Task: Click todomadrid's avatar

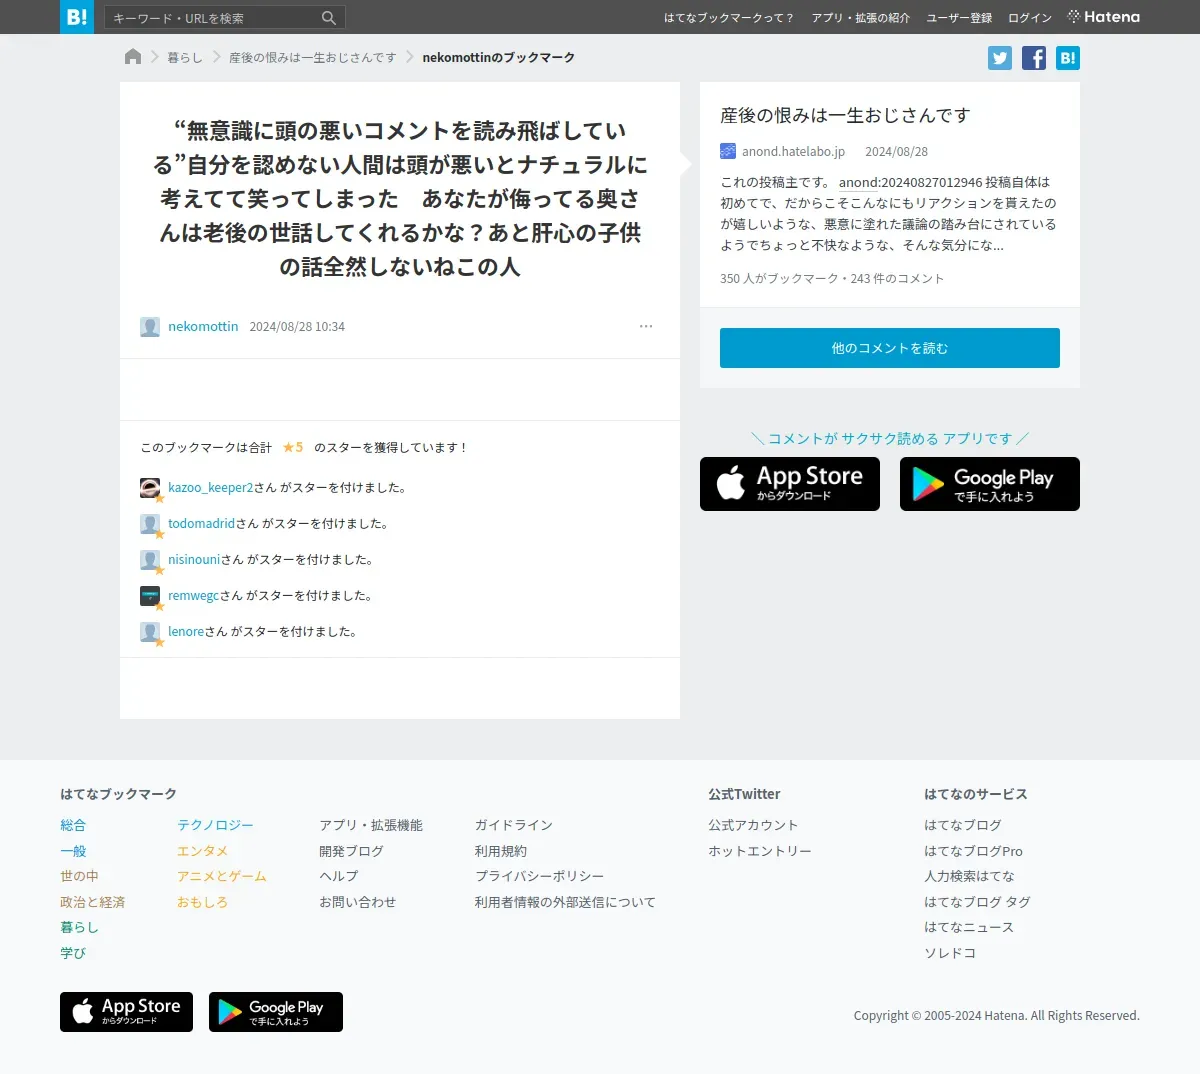Action: (150, 524)
